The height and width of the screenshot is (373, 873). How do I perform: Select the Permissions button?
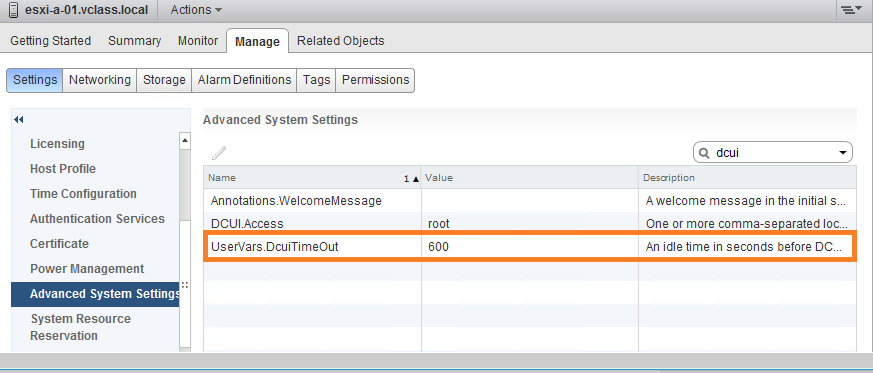pyautogui.click(x=375, y=80)
